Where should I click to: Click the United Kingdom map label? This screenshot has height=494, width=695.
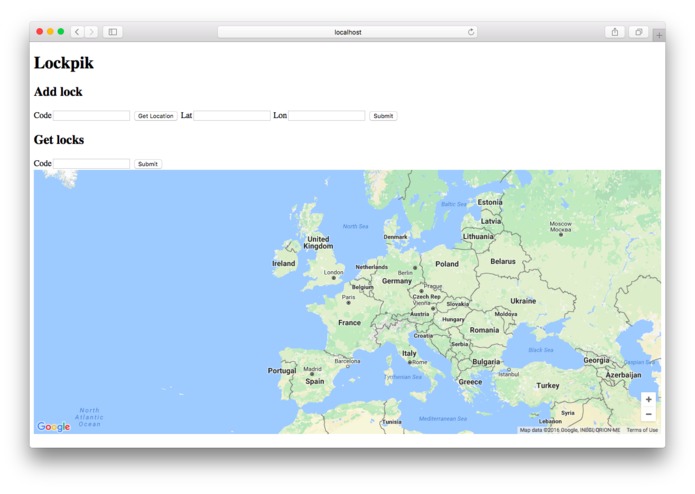pyautogui.click(x=318, y=242)
